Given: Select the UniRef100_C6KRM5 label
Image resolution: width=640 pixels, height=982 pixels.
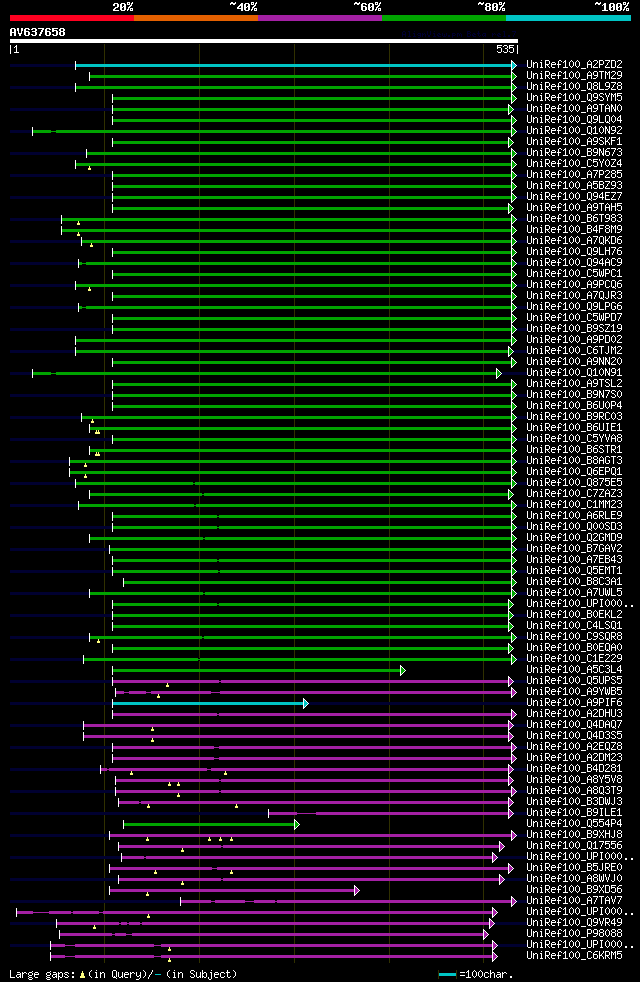Looking at the screenshot, I should click(x=574, y=957).
